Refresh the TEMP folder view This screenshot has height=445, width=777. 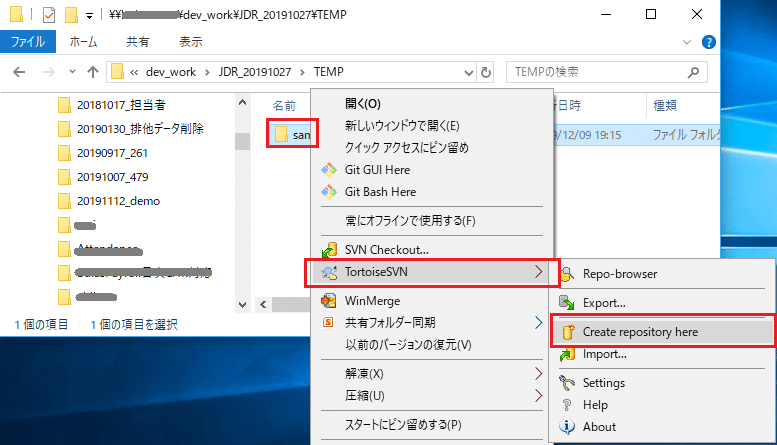(x=486, y=72)
